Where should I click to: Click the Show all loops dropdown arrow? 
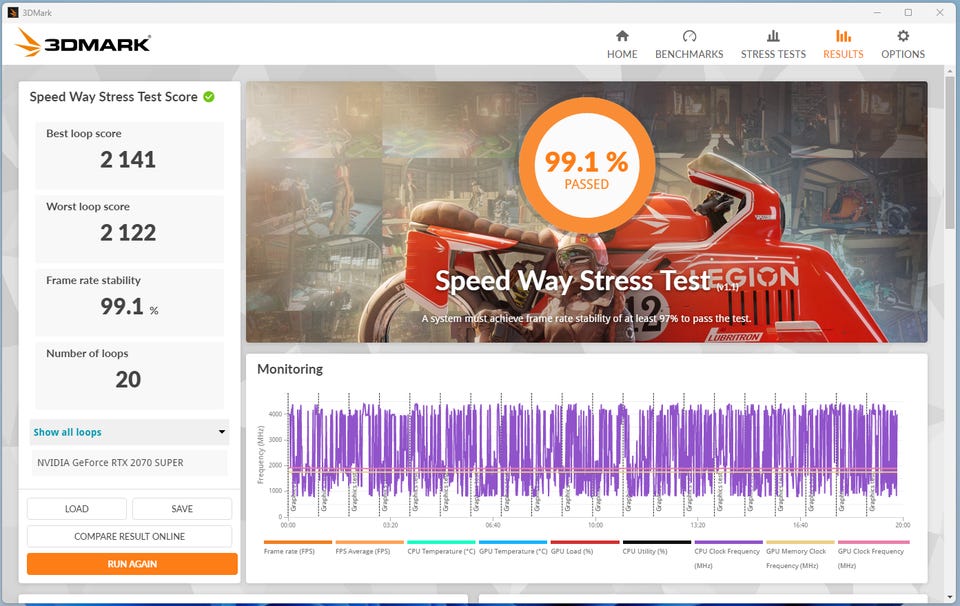click(222, 432)
